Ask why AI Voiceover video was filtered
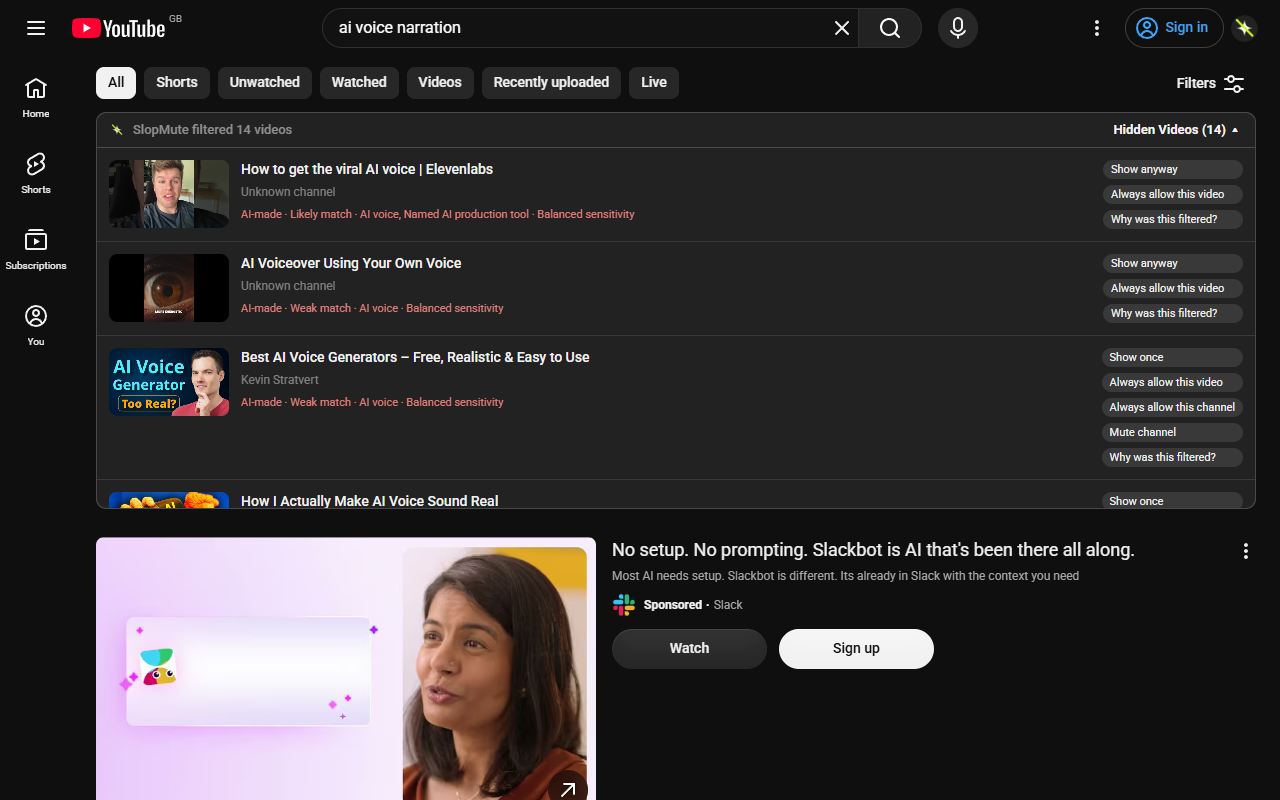This screenshot has width=1280, height=800. pyautogui.click(x=1173, y=313)
